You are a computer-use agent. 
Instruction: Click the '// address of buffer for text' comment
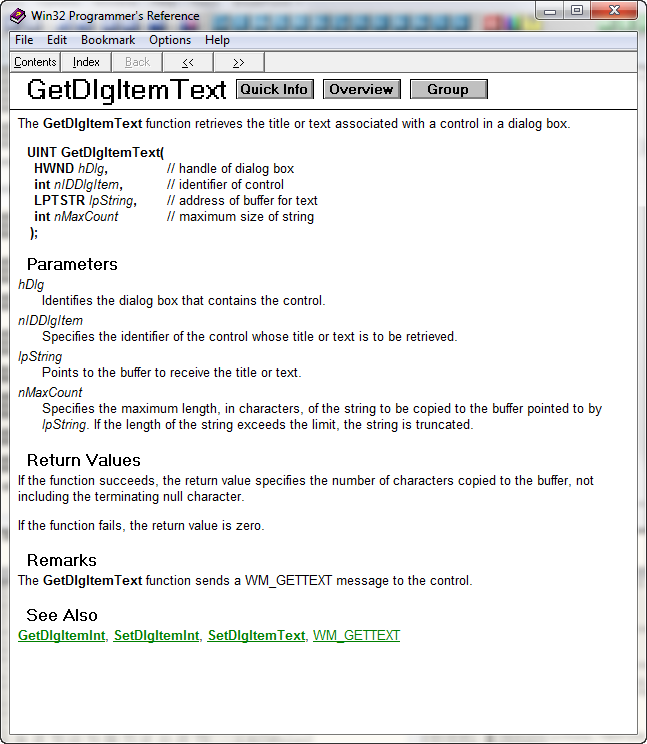(x=242, y=201)
